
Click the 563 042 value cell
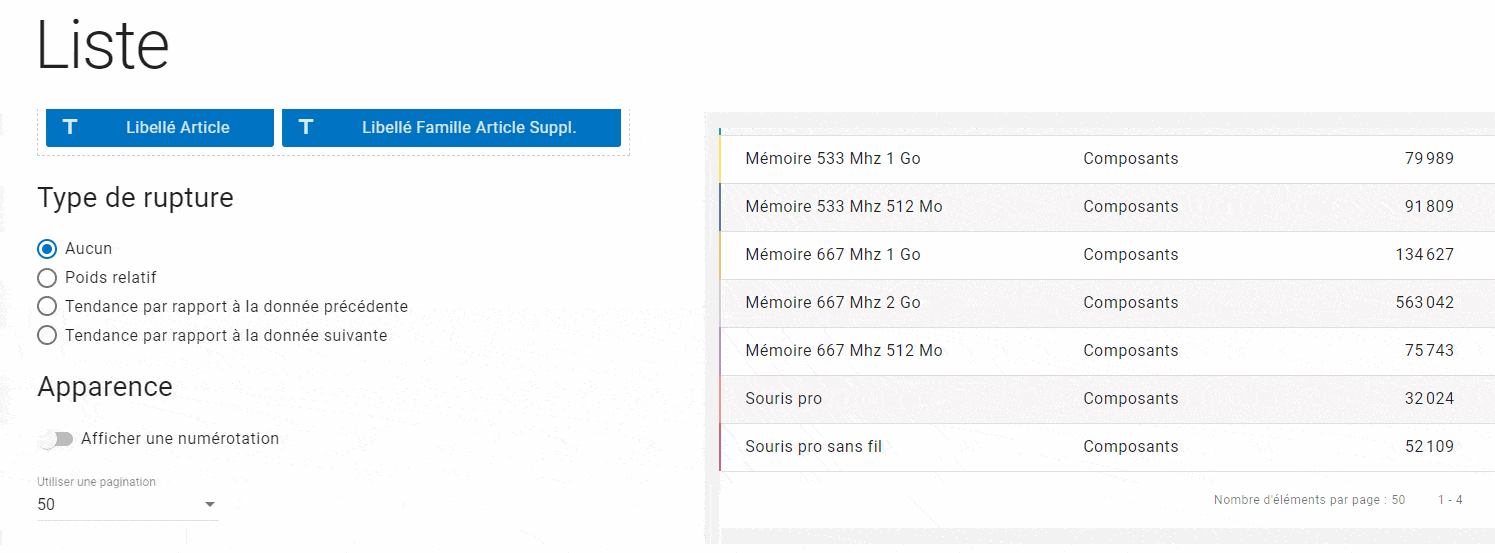[1424, 303]
